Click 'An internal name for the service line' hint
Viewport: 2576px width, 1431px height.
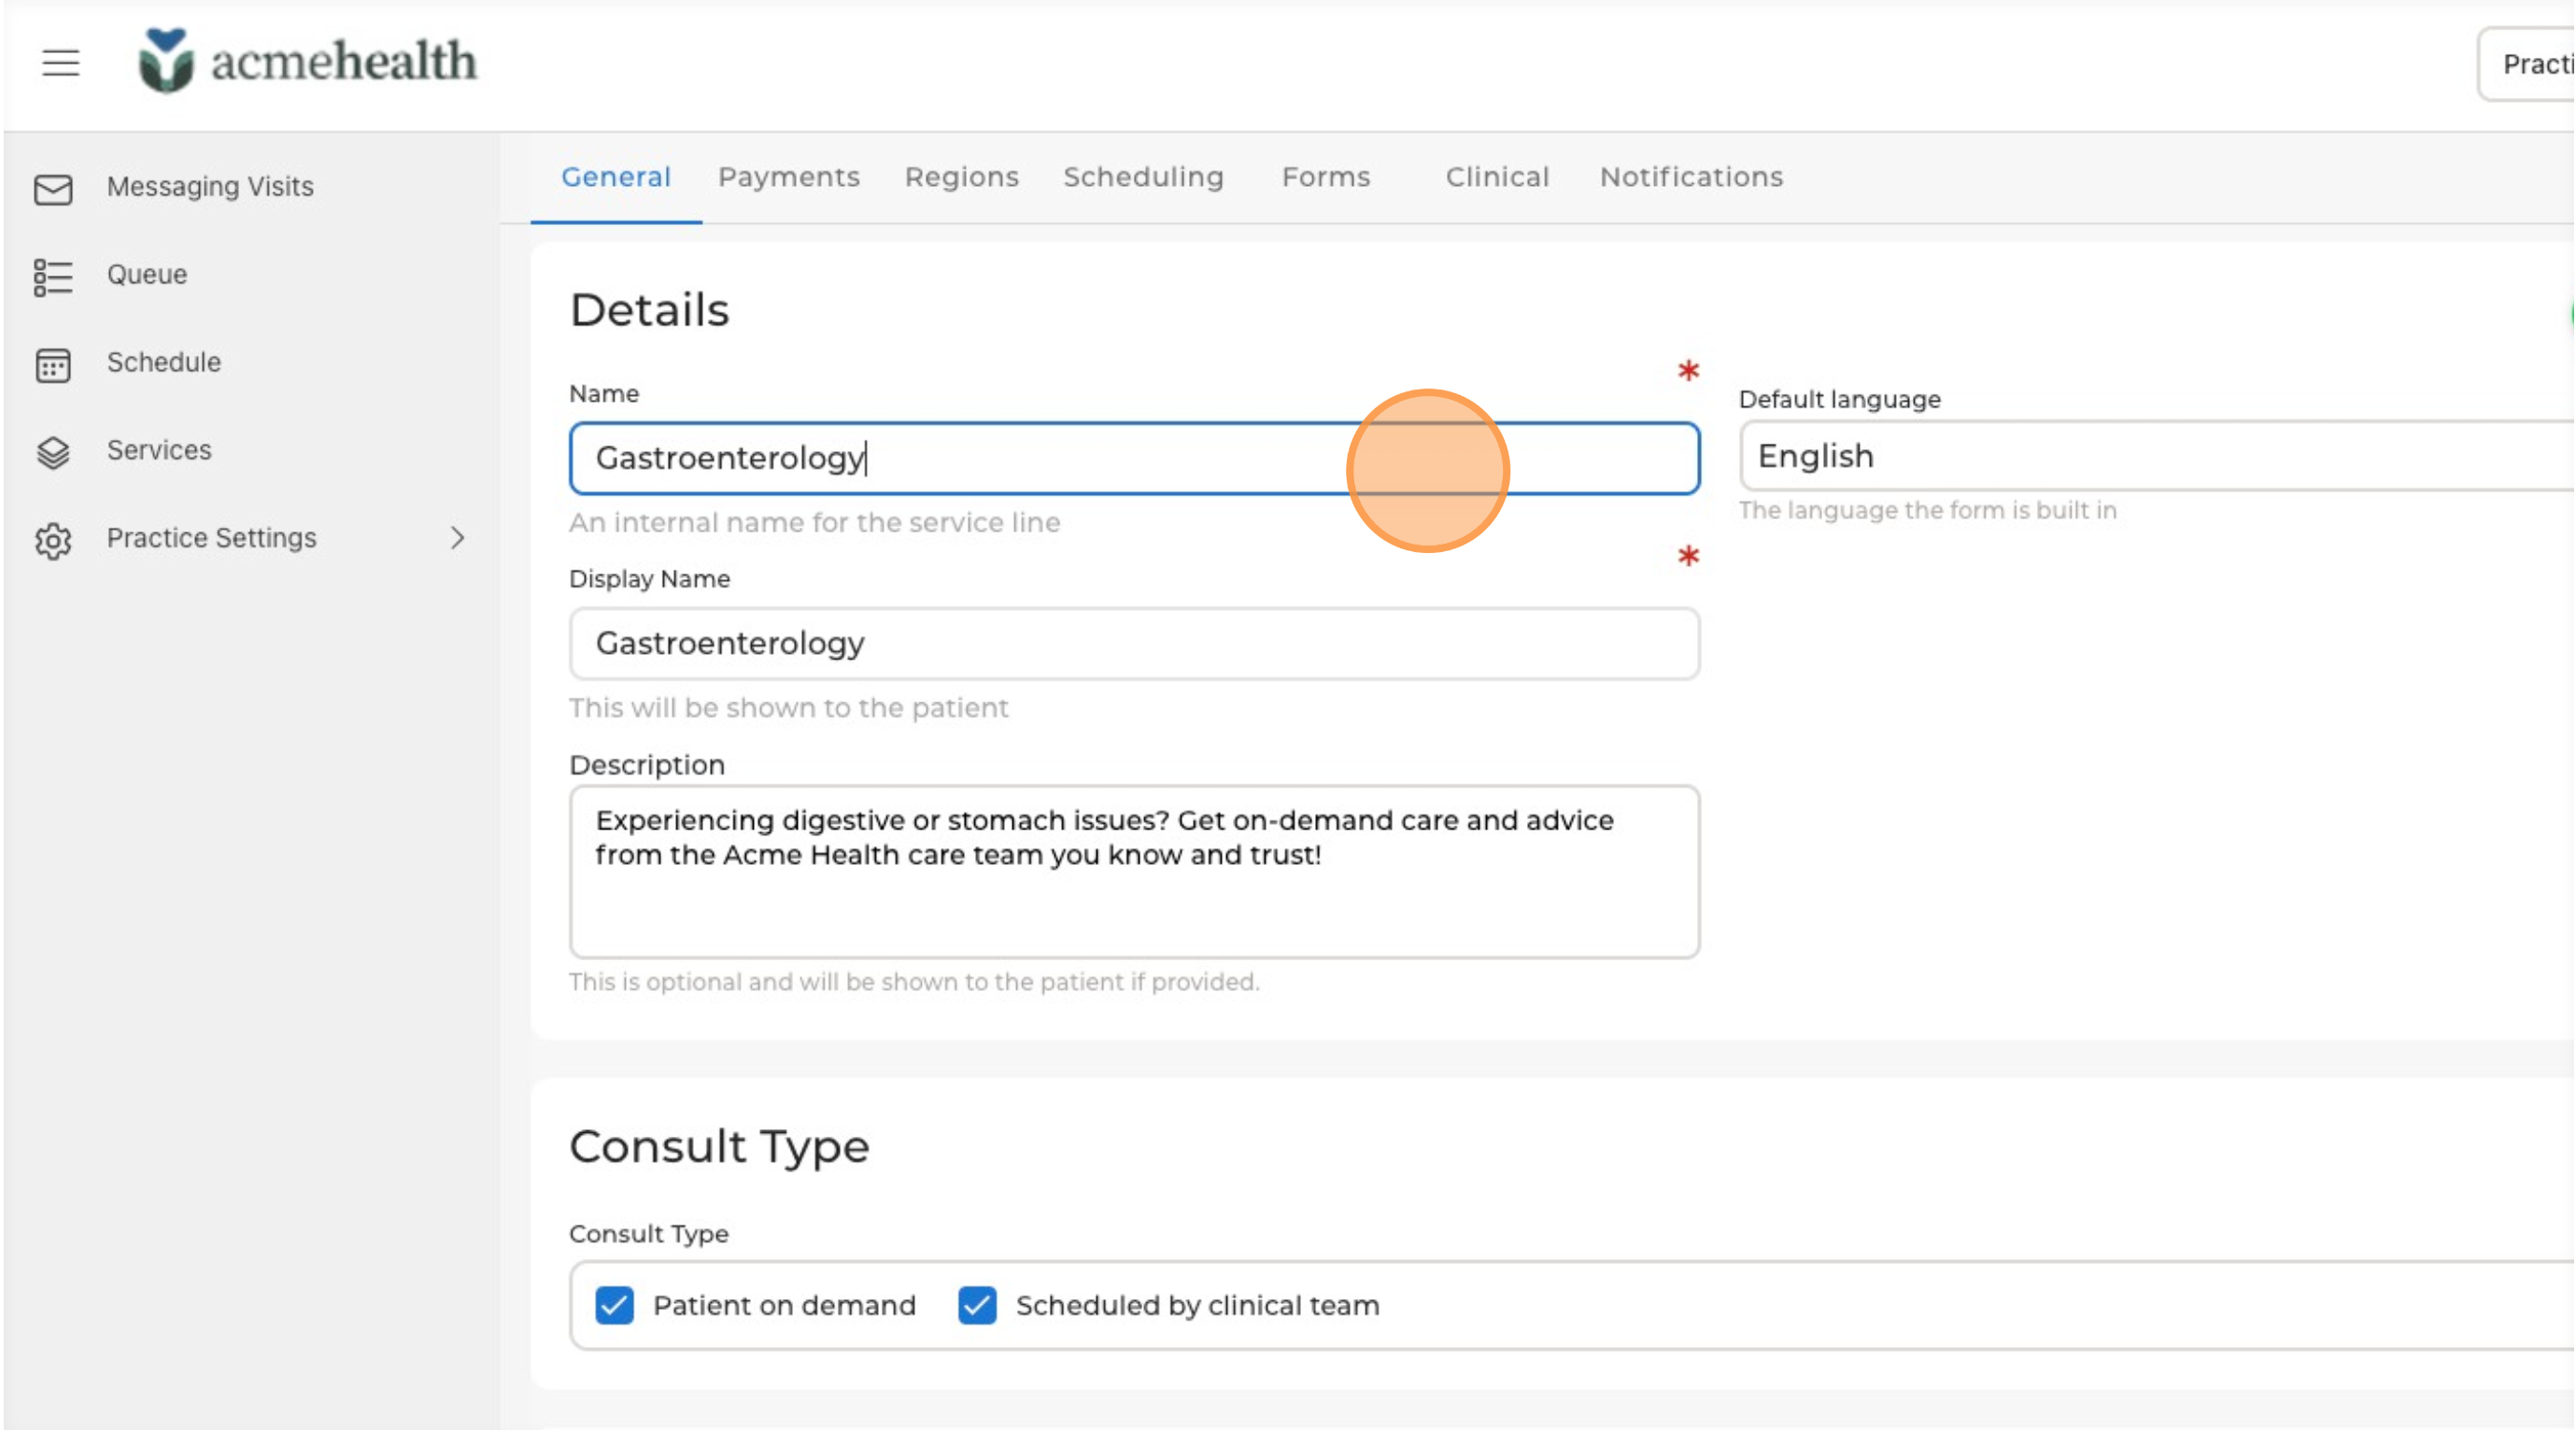[x=815, y=523]
